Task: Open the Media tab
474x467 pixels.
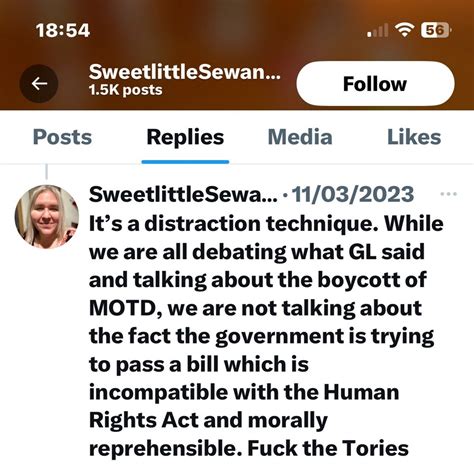Action: 300,137
